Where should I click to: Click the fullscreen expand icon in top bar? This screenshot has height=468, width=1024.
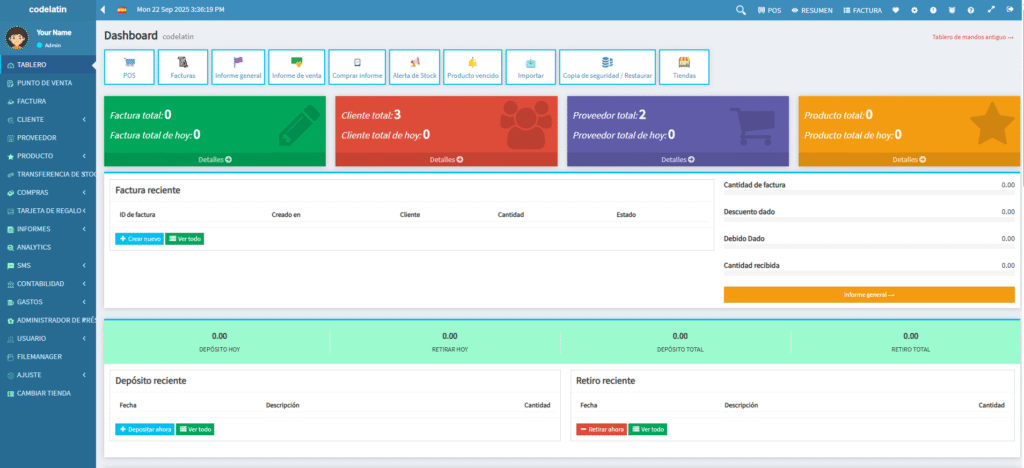point(990,9)
